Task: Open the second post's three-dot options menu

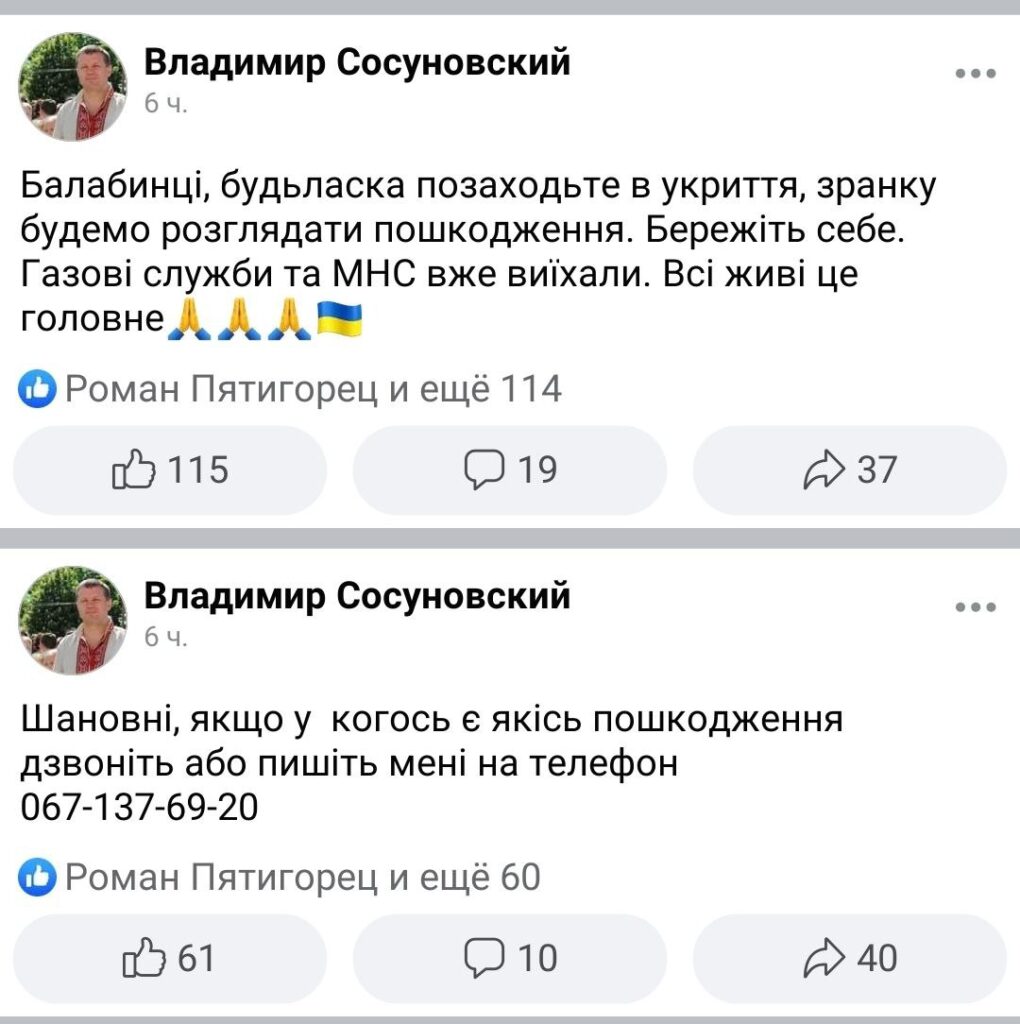Action: coord(975,607)
